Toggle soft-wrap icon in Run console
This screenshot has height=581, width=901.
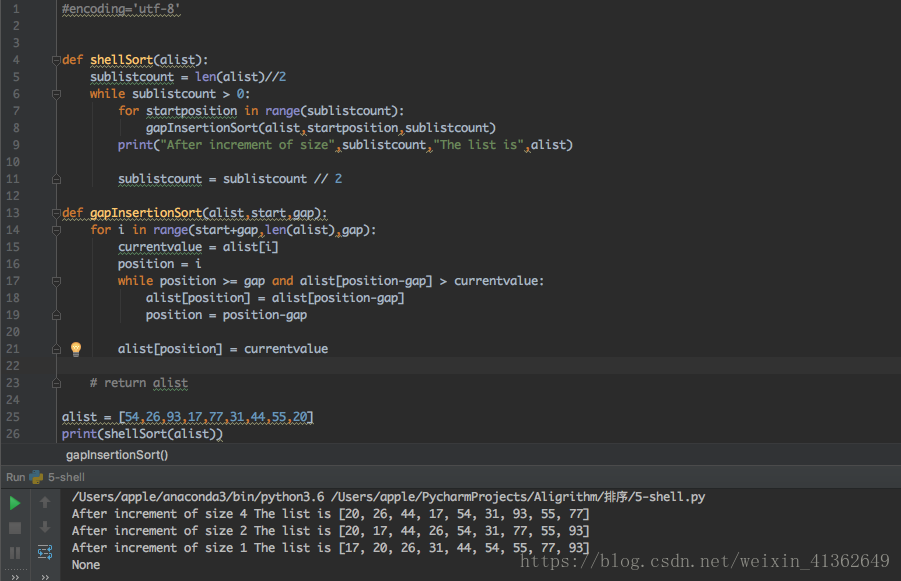tap(45, 552)
